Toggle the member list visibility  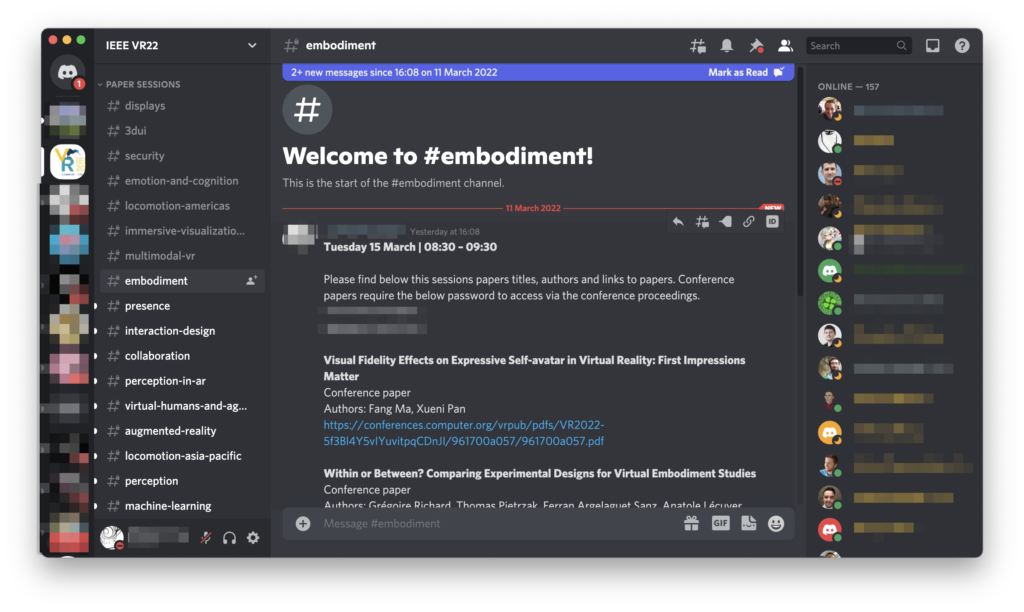click(785, 46)
